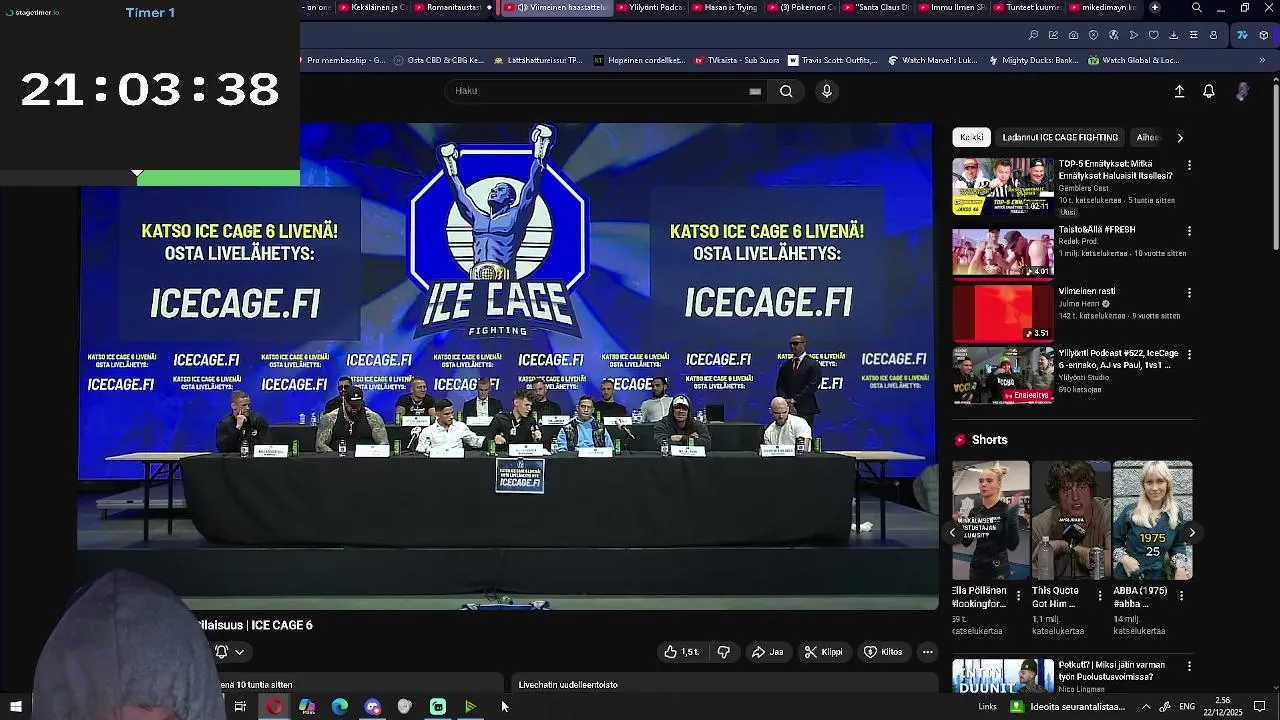This screenshot has height=720, width=1280.
Task: Open options for Viimeinen rasti video
Action: [x=1189, y=293]
